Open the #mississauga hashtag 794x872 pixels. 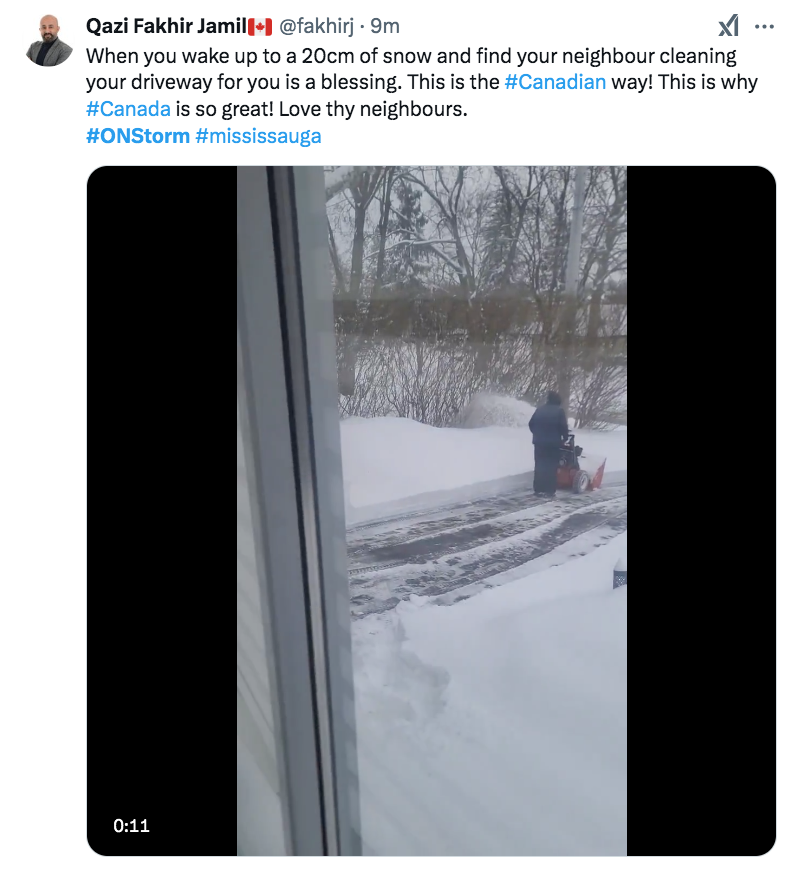[259, 136]
